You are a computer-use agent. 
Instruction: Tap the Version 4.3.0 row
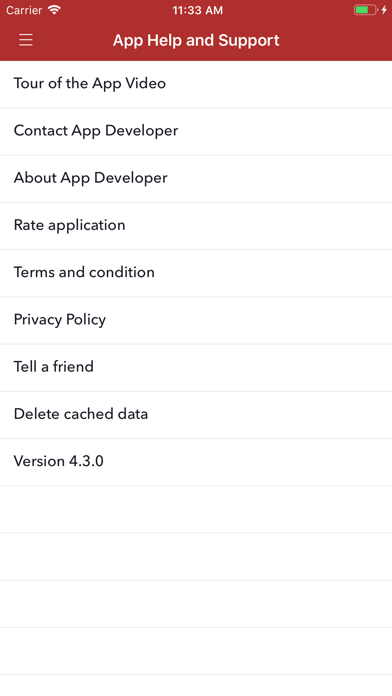[x=196, y=462]
